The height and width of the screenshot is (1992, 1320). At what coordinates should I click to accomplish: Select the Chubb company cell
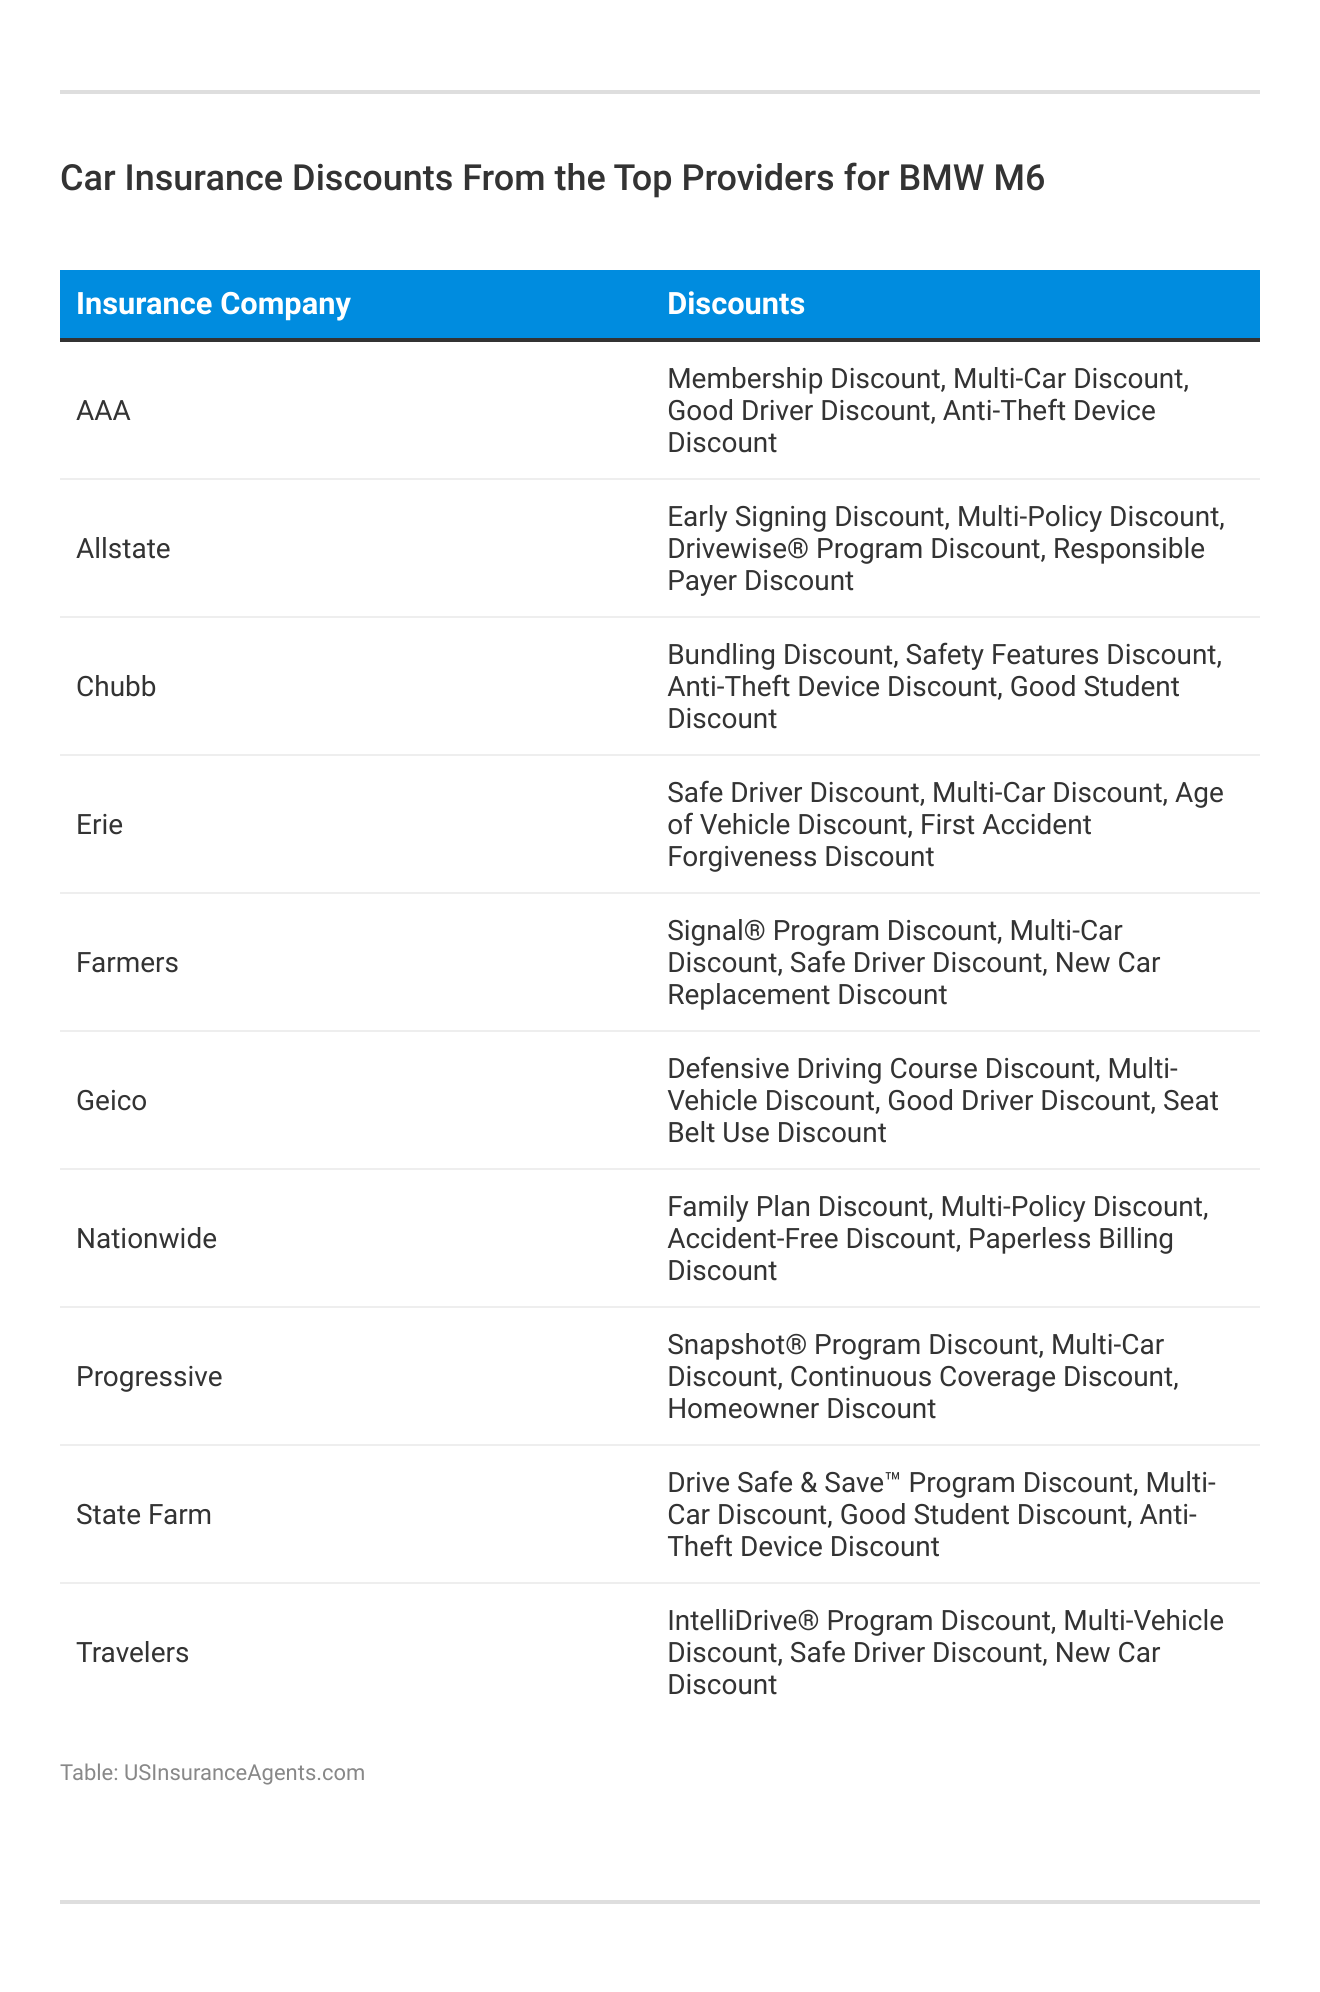[x=116, y=687]
